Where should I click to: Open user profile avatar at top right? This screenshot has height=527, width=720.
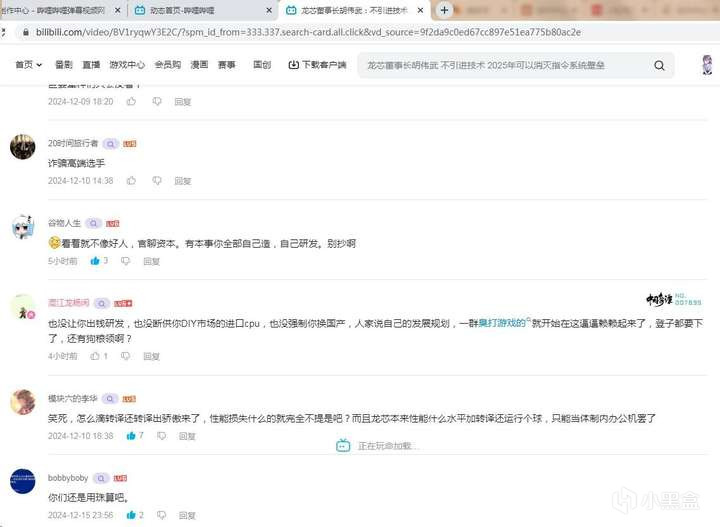pos(708,65)
